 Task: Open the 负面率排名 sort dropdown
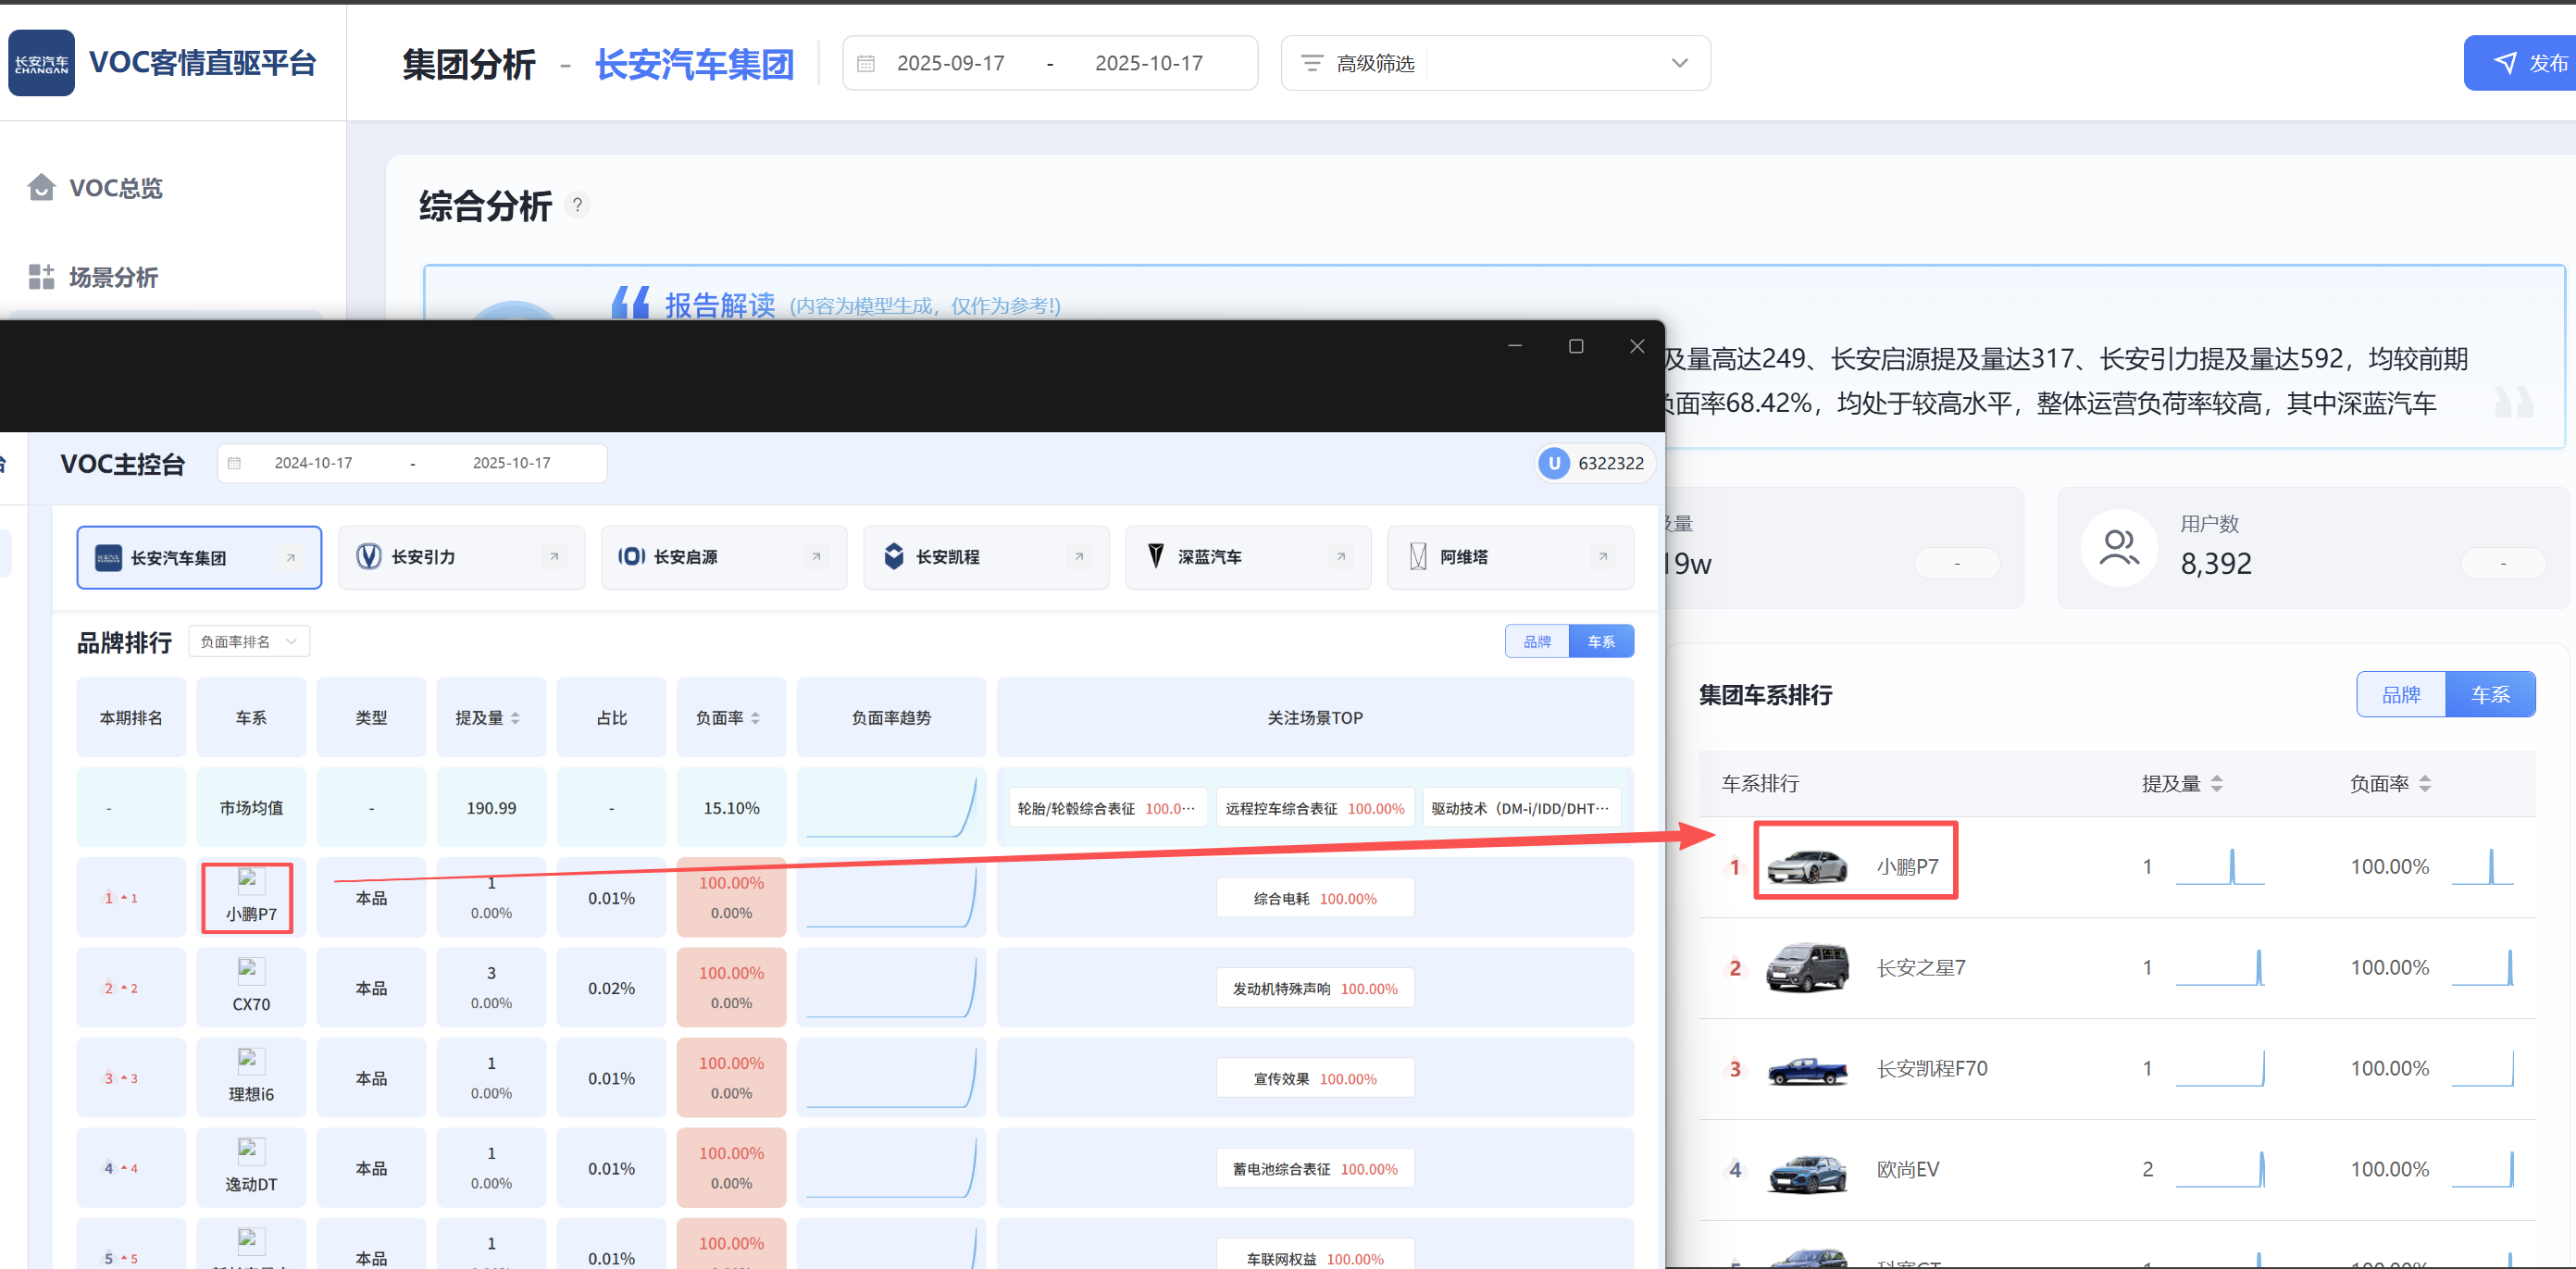(249, 642)
